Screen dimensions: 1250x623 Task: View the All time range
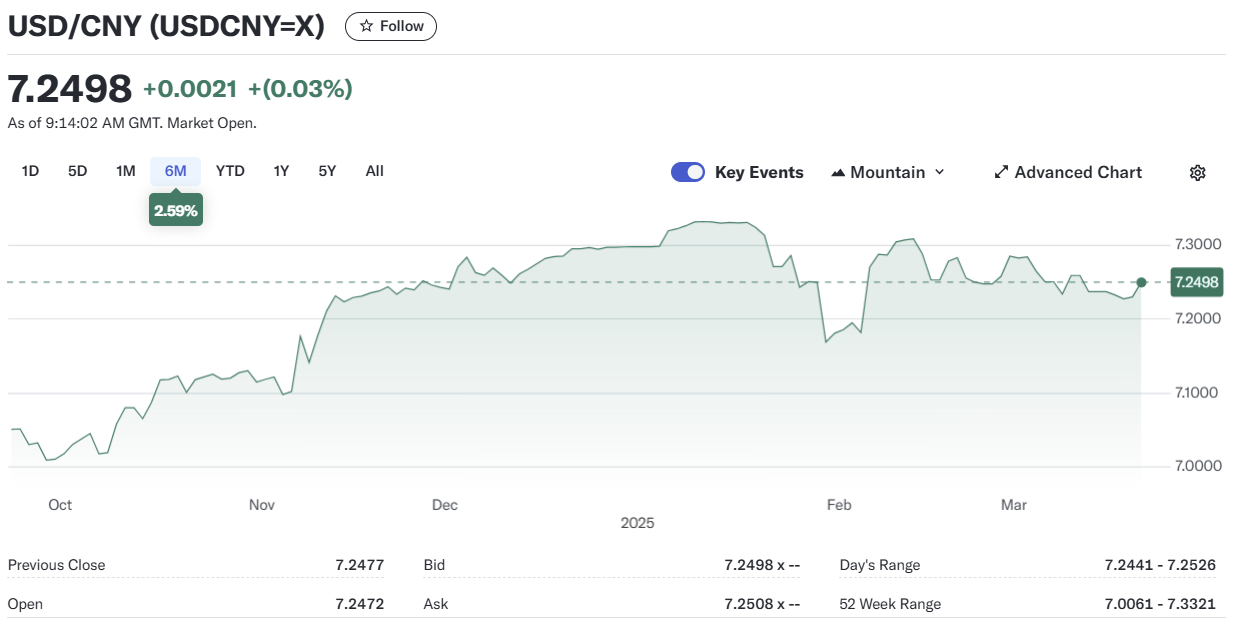374,171
